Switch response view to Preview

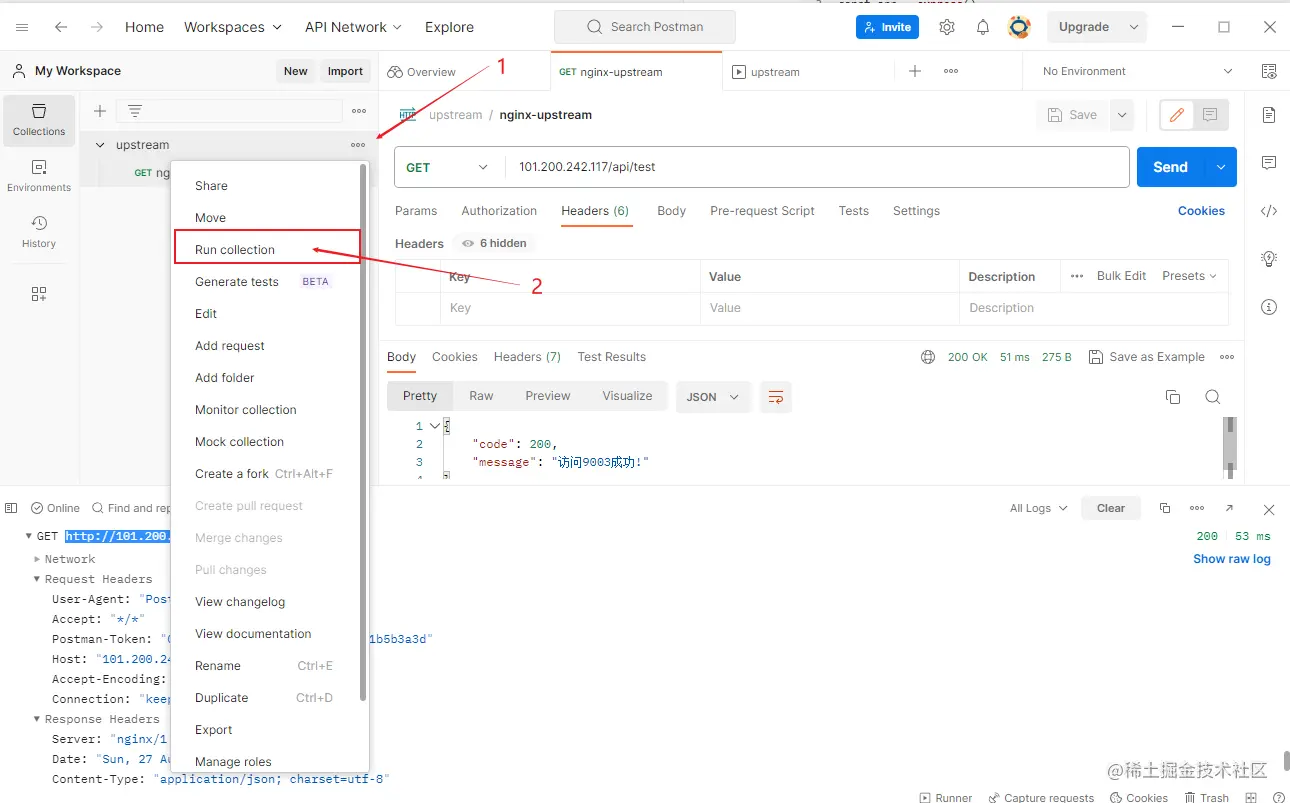[x=548, y=396]
